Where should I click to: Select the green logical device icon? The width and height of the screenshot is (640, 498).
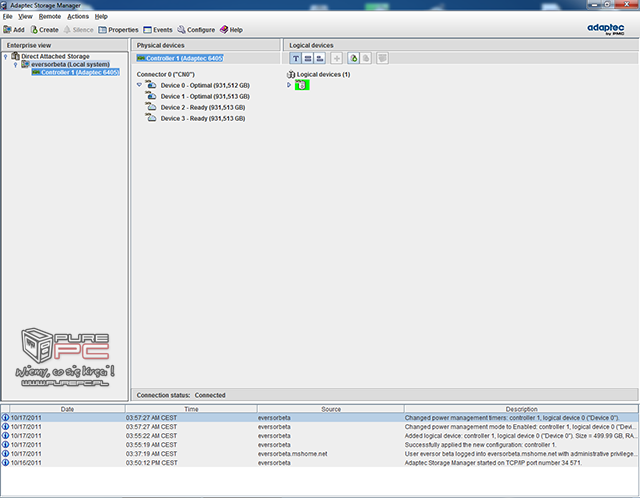(302, 85)
